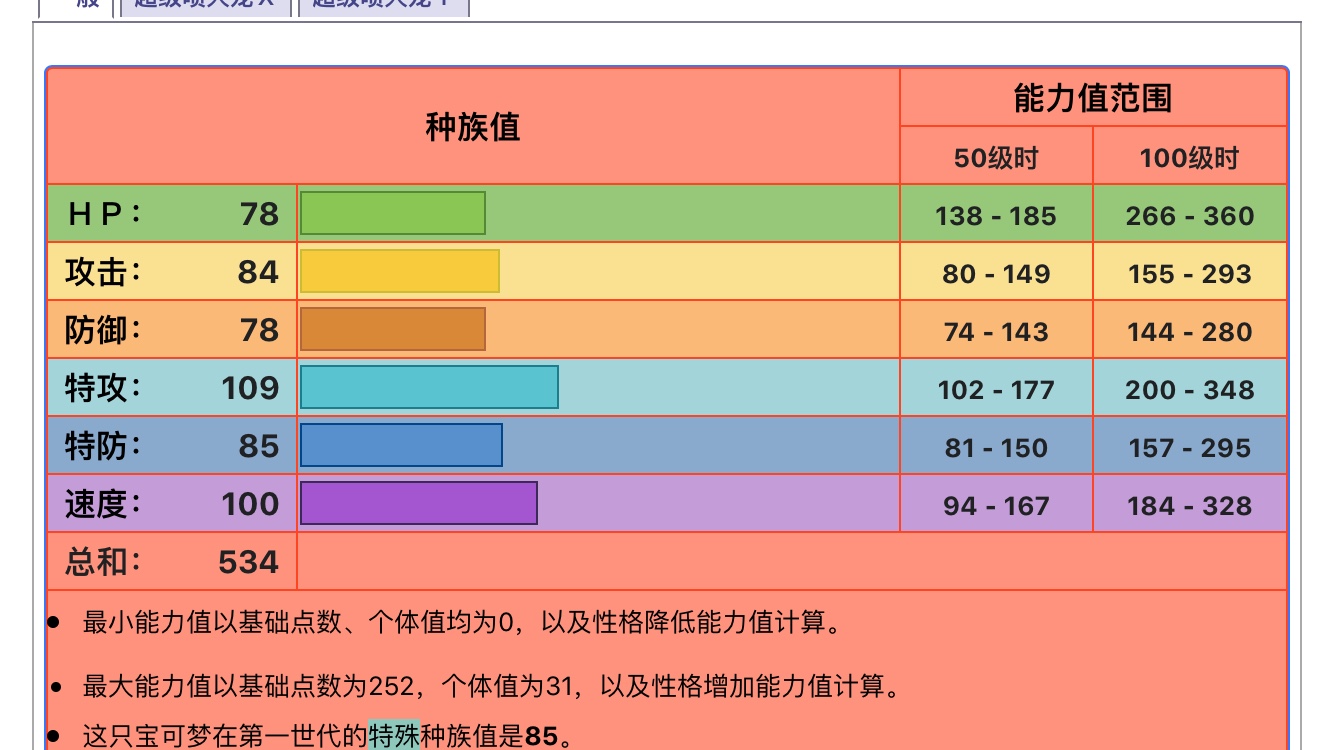The height and width of the screenshot is (750, 1334).
Task: Click the 总和： row label
Action: (x=104, y=561)
